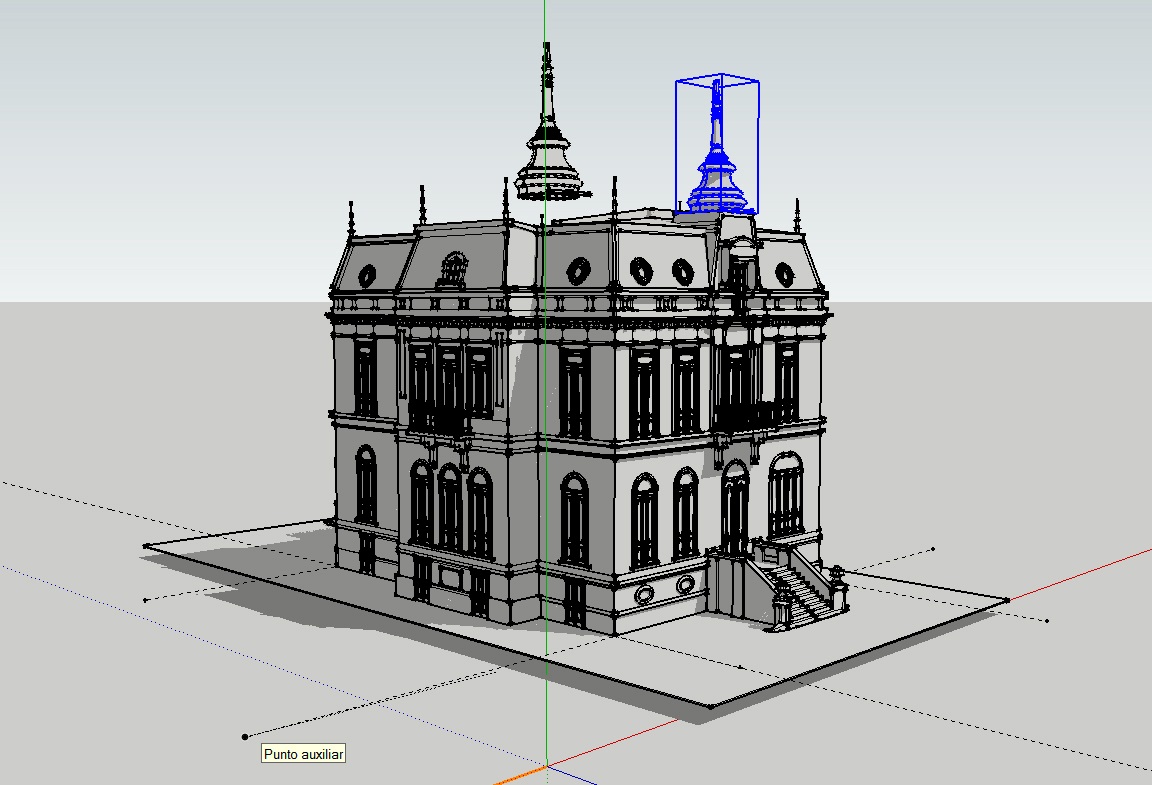This screenshot has width=1152, height=785.
Task: Click the guide point at the ground plane's left corner
Action: click(146, 546)
